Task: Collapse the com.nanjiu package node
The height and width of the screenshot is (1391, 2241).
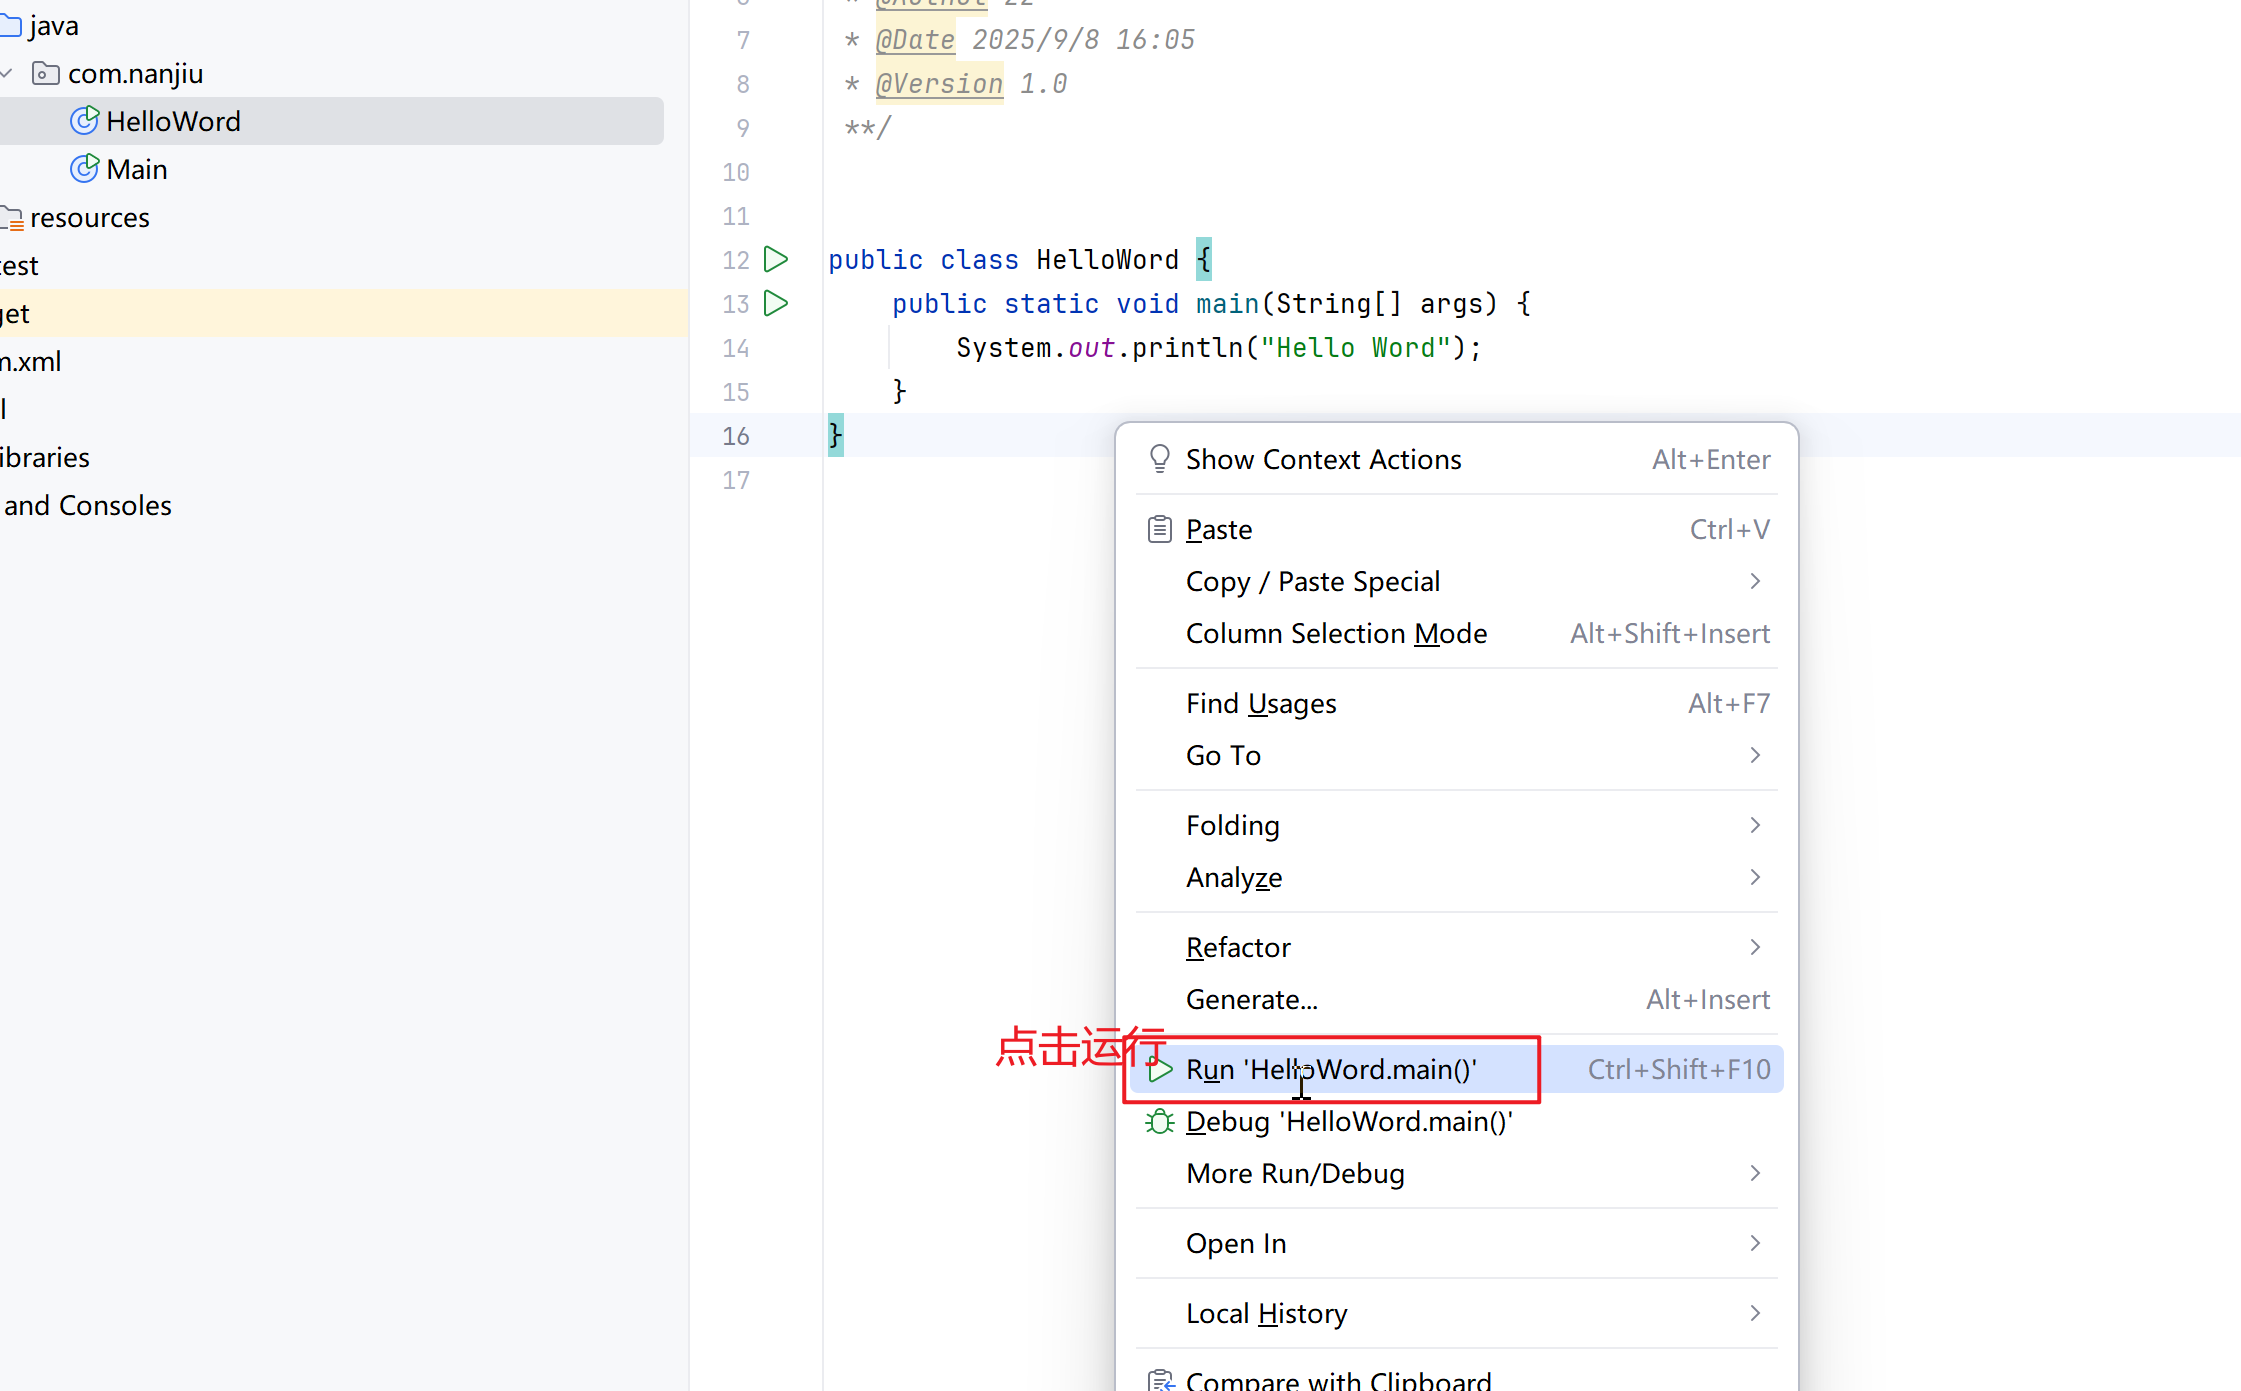Action: click(7, 73)
